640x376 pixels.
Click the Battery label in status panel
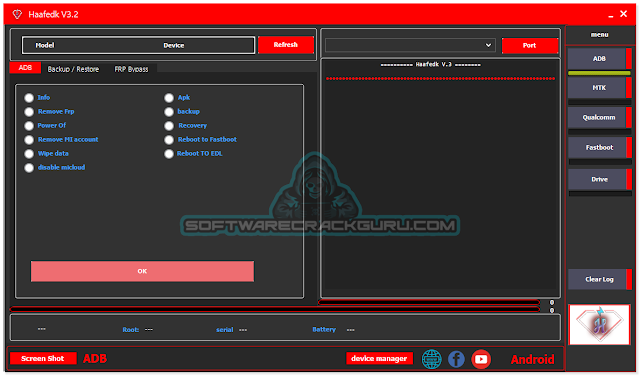pyautogui.click(x=324, y=329)
